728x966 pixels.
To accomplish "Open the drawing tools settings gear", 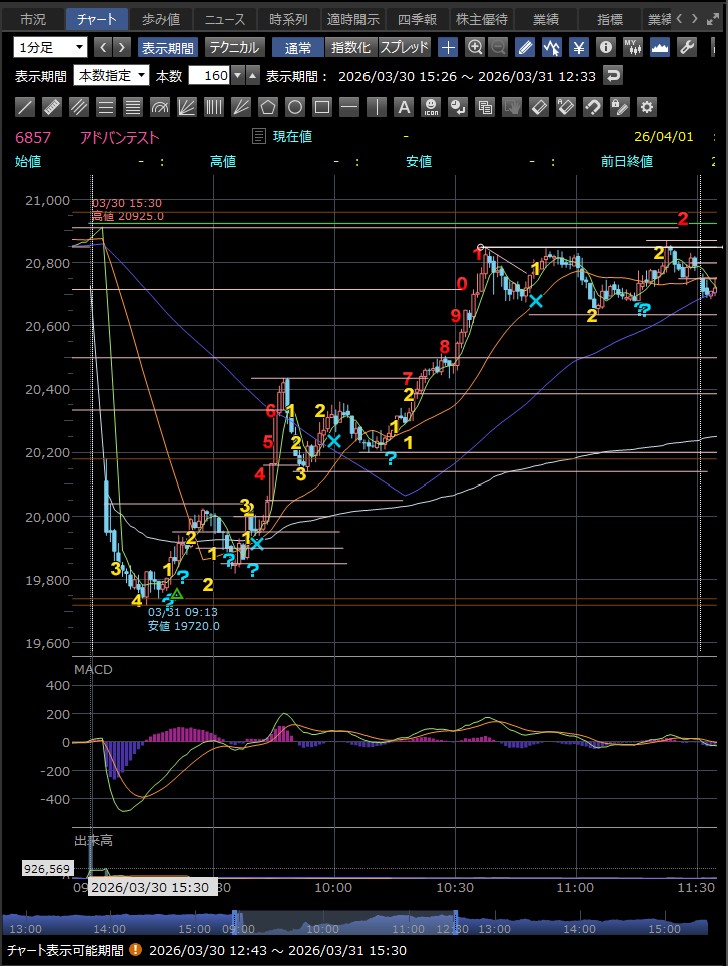I will coord(647,107).
